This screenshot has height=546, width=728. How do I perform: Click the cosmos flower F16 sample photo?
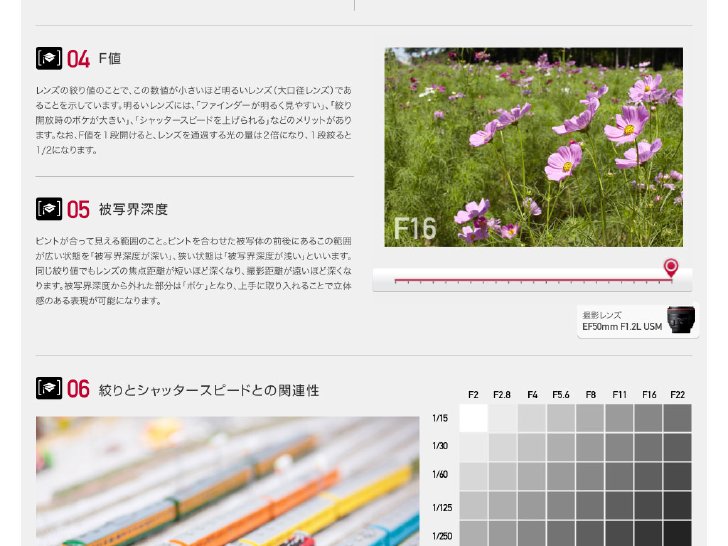click(533, 147)
